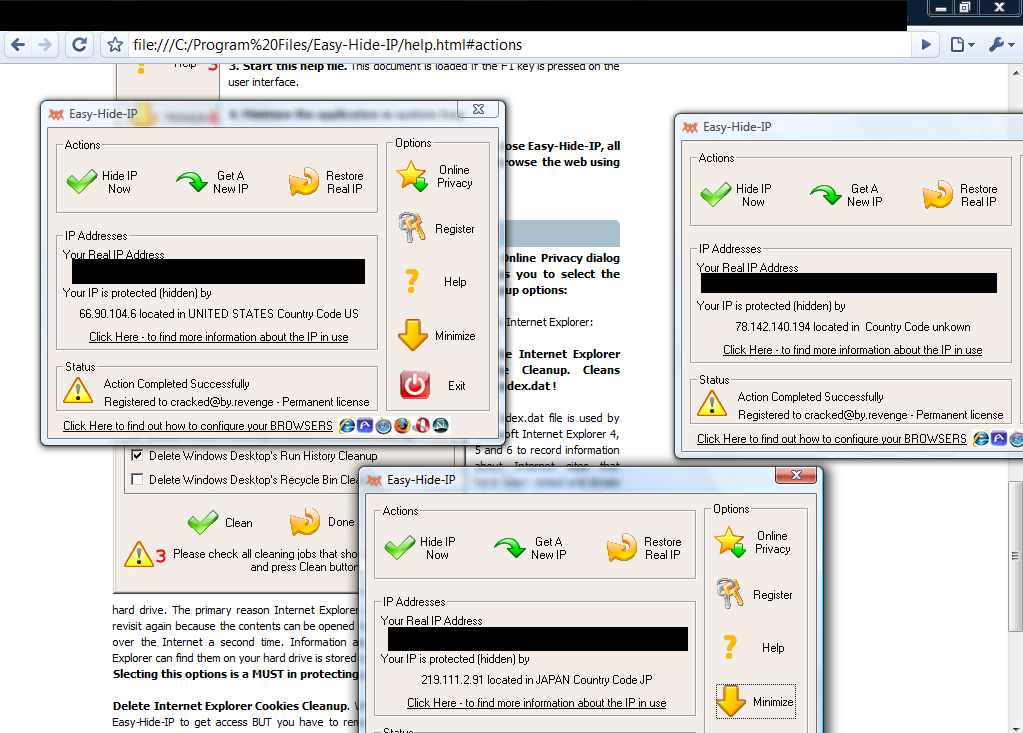Click Minimize down-arrow in bottom Easy-Hide-IP window

point(731,701)
